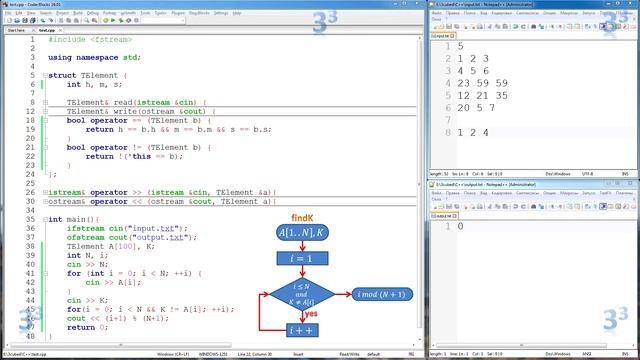Click Paste icon in Code::Blocks toolbar
The image size is (640, 360).
point(76,20)
